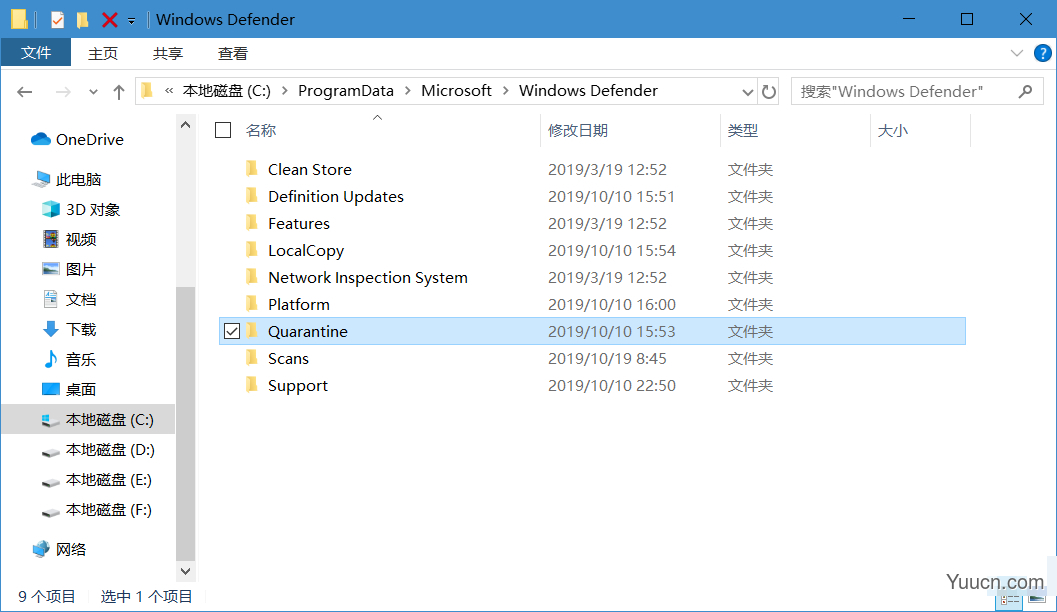
Task: Switch to the 共享 ribbon tab
Action: 168,53
